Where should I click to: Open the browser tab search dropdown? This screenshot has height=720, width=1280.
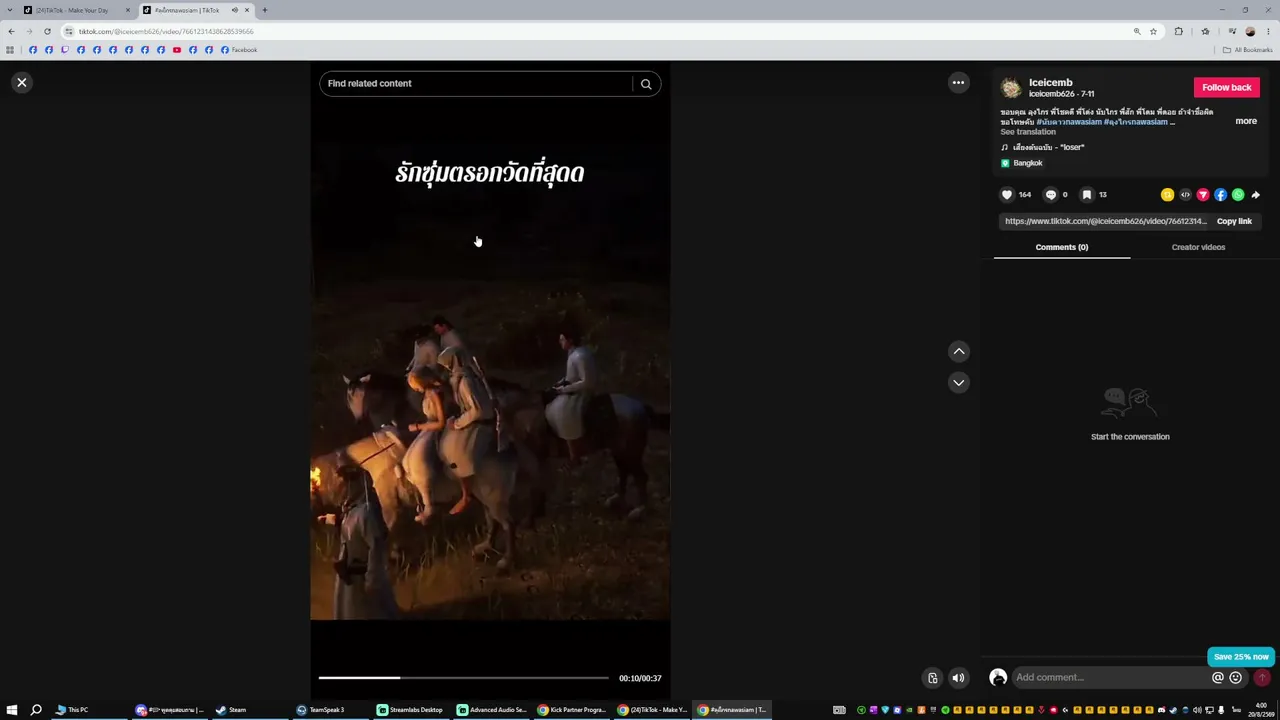tap(10, 10)
